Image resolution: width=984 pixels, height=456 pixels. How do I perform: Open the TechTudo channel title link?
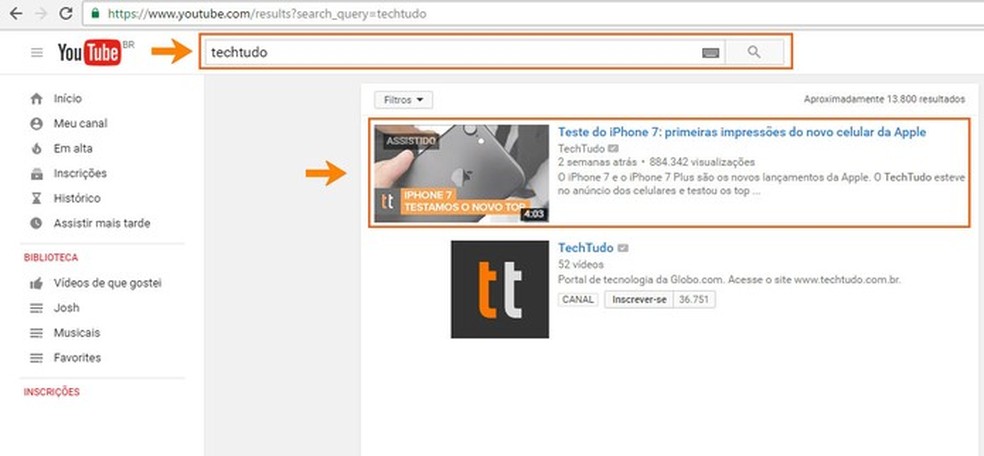tap(586, 248)
